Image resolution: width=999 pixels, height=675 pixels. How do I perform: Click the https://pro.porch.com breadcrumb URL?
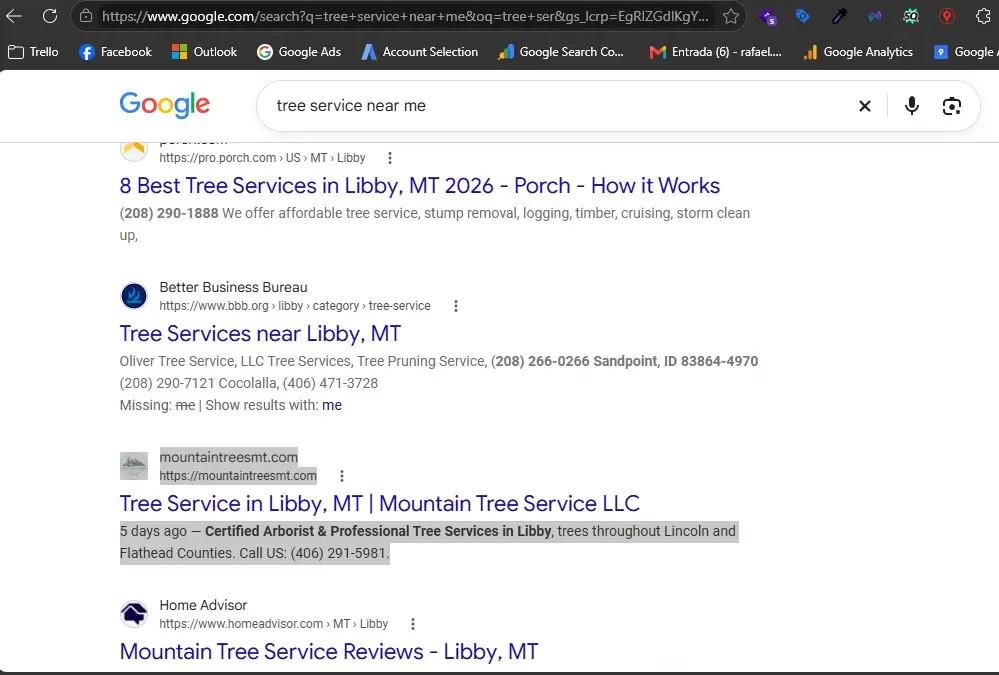pos(262,157)
